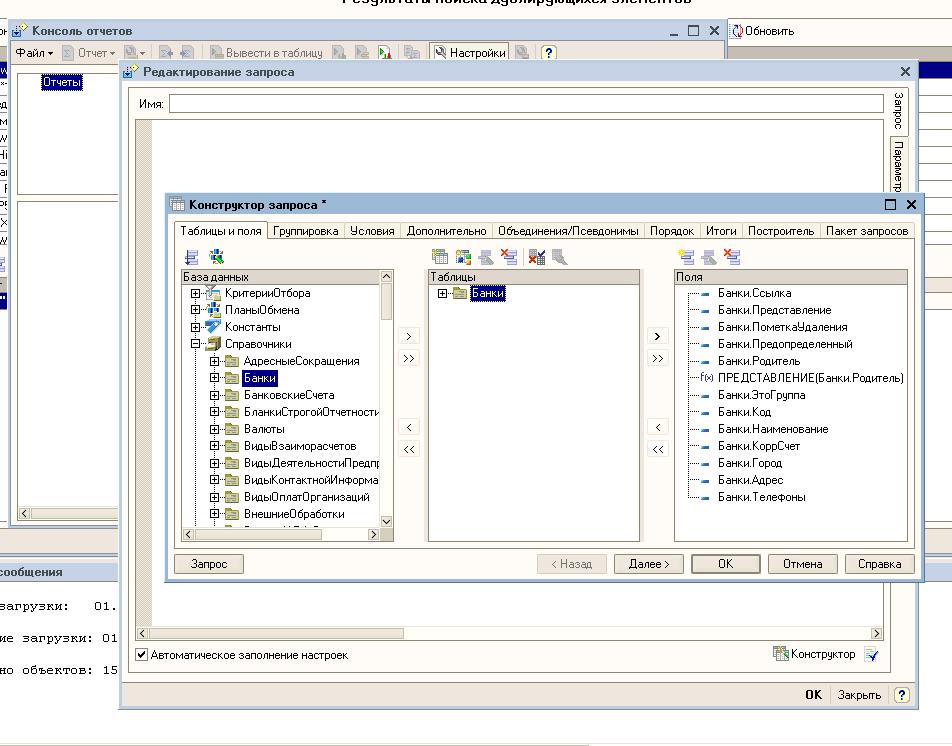This screenshot has height=746, width=952.
Task: Add the selected database table with single arrow
Action: tap(409, 336)
